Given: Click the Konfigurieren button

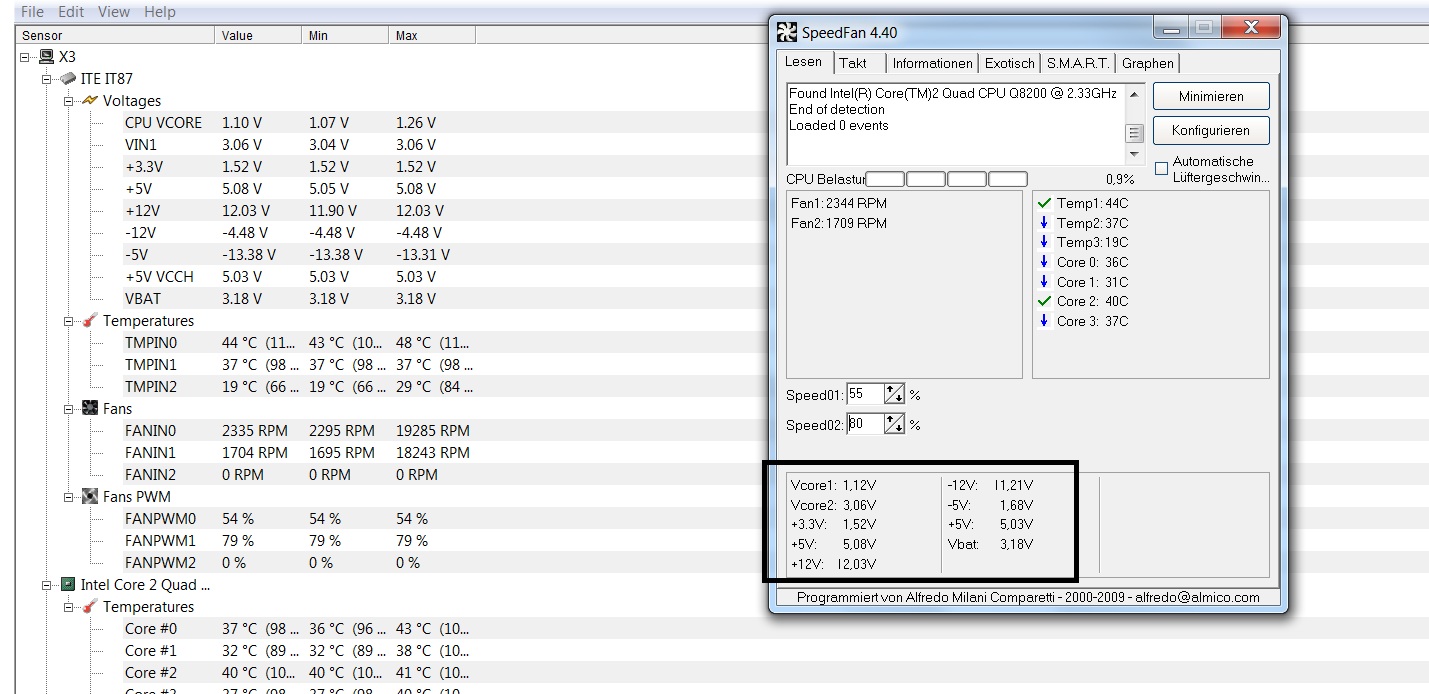Looking at the screenshot, I should (1211, 131).
